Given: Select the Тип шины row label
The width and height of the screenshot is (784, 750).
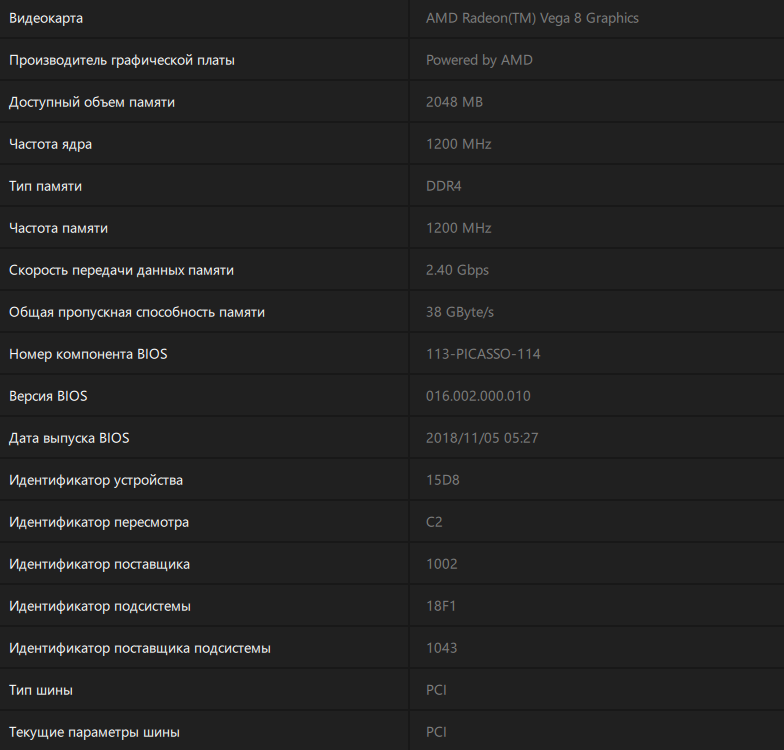Looking at the screenshot, I should tap(41, 690).
